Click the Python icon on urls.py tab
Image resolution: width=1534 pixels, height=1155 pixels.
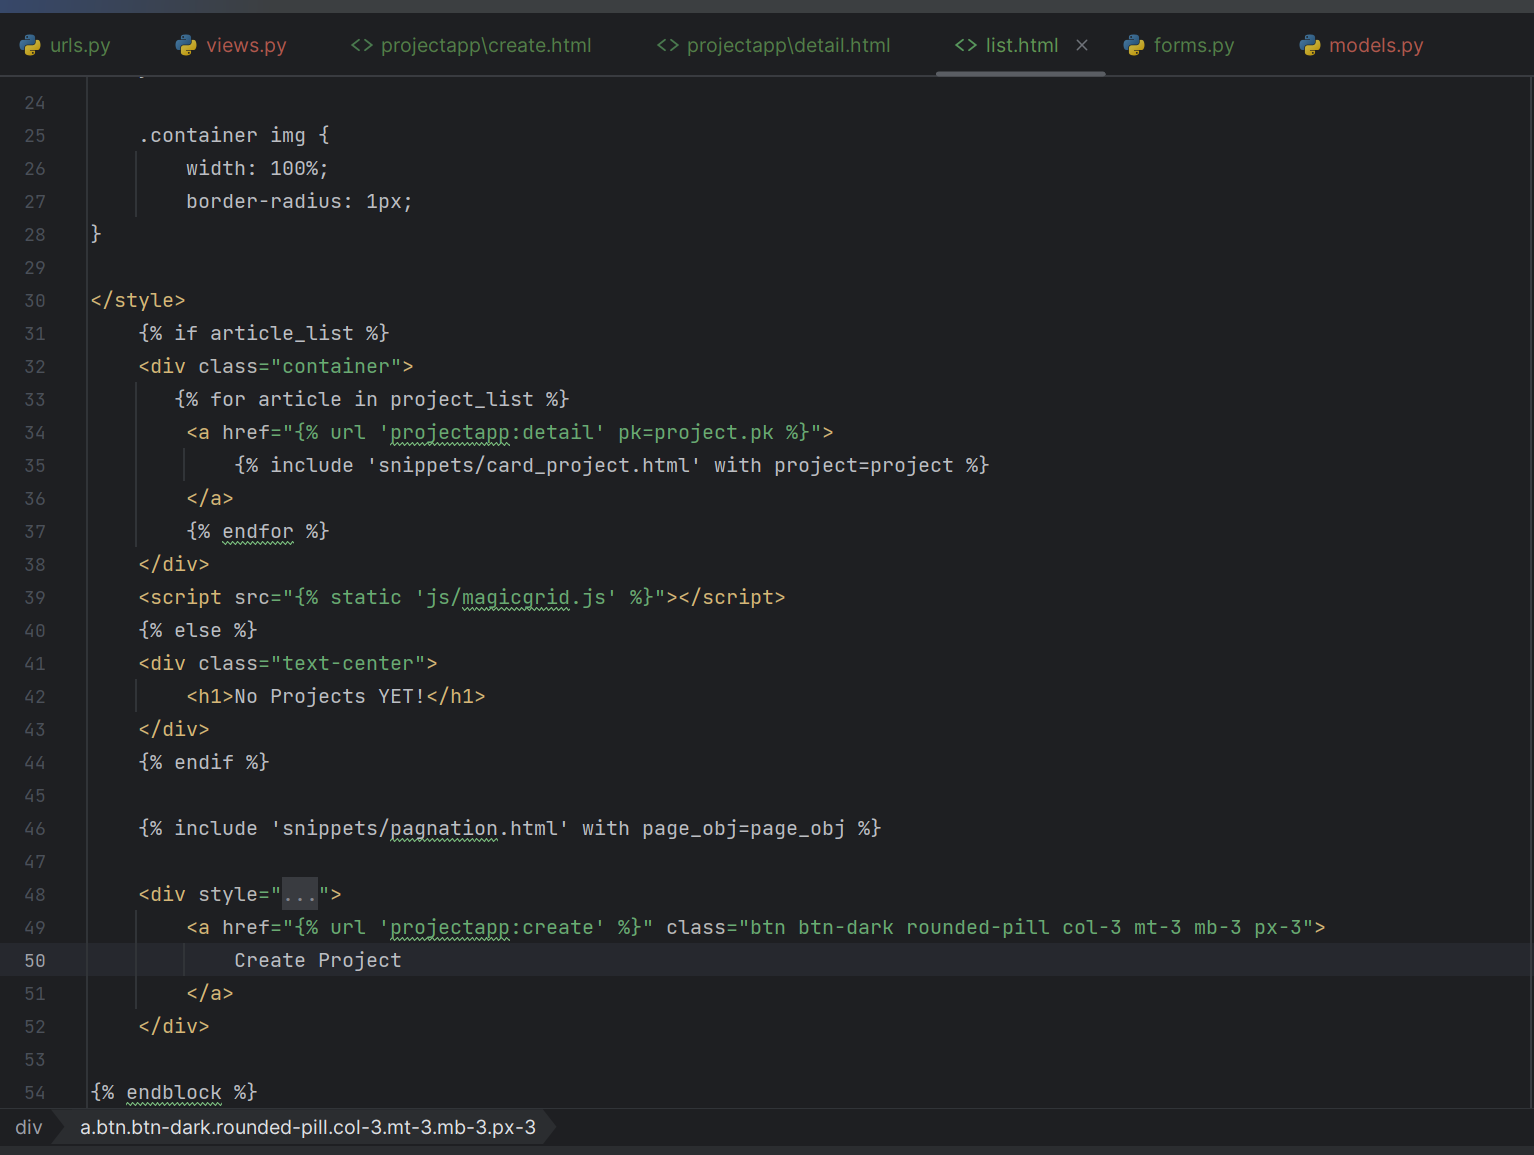[31, 45]
